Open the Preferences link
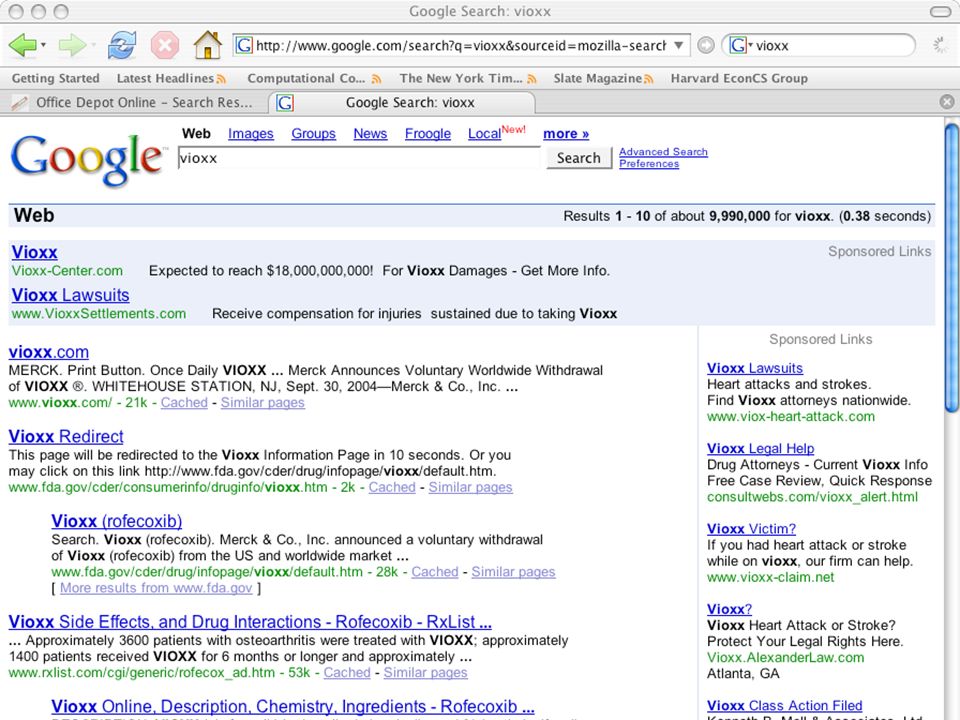960x720 pixels. pyautogui.click(x=649, y=163)
